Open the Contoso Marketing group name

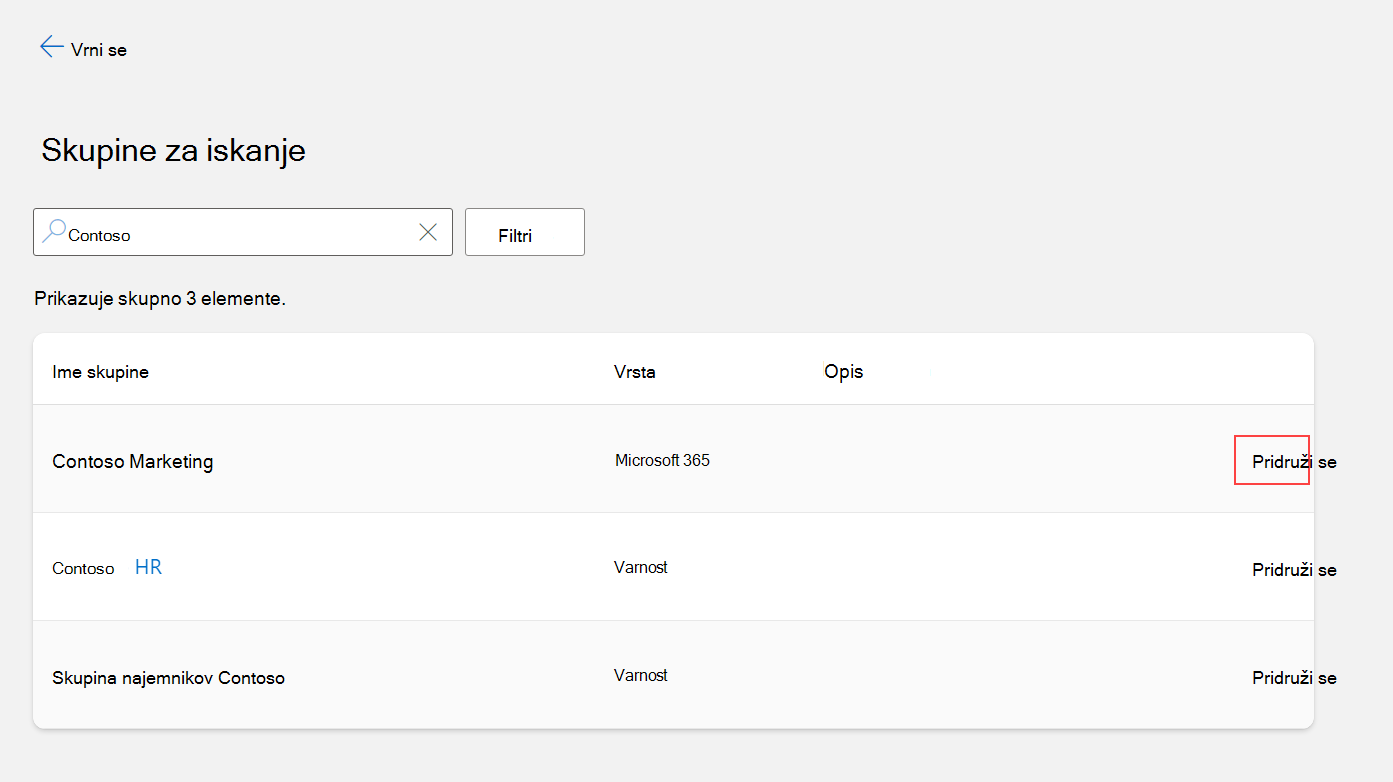pos(133,461)
